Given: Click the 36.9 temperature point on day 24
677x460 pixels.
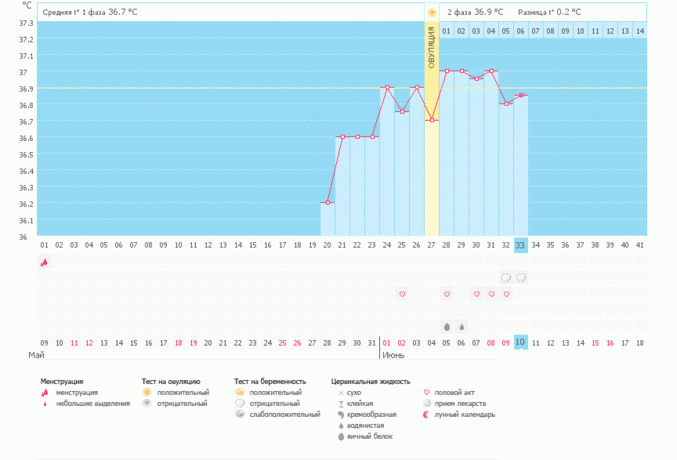Looking at the screenshot, I should pyautogui.click(x=387, y=88).
